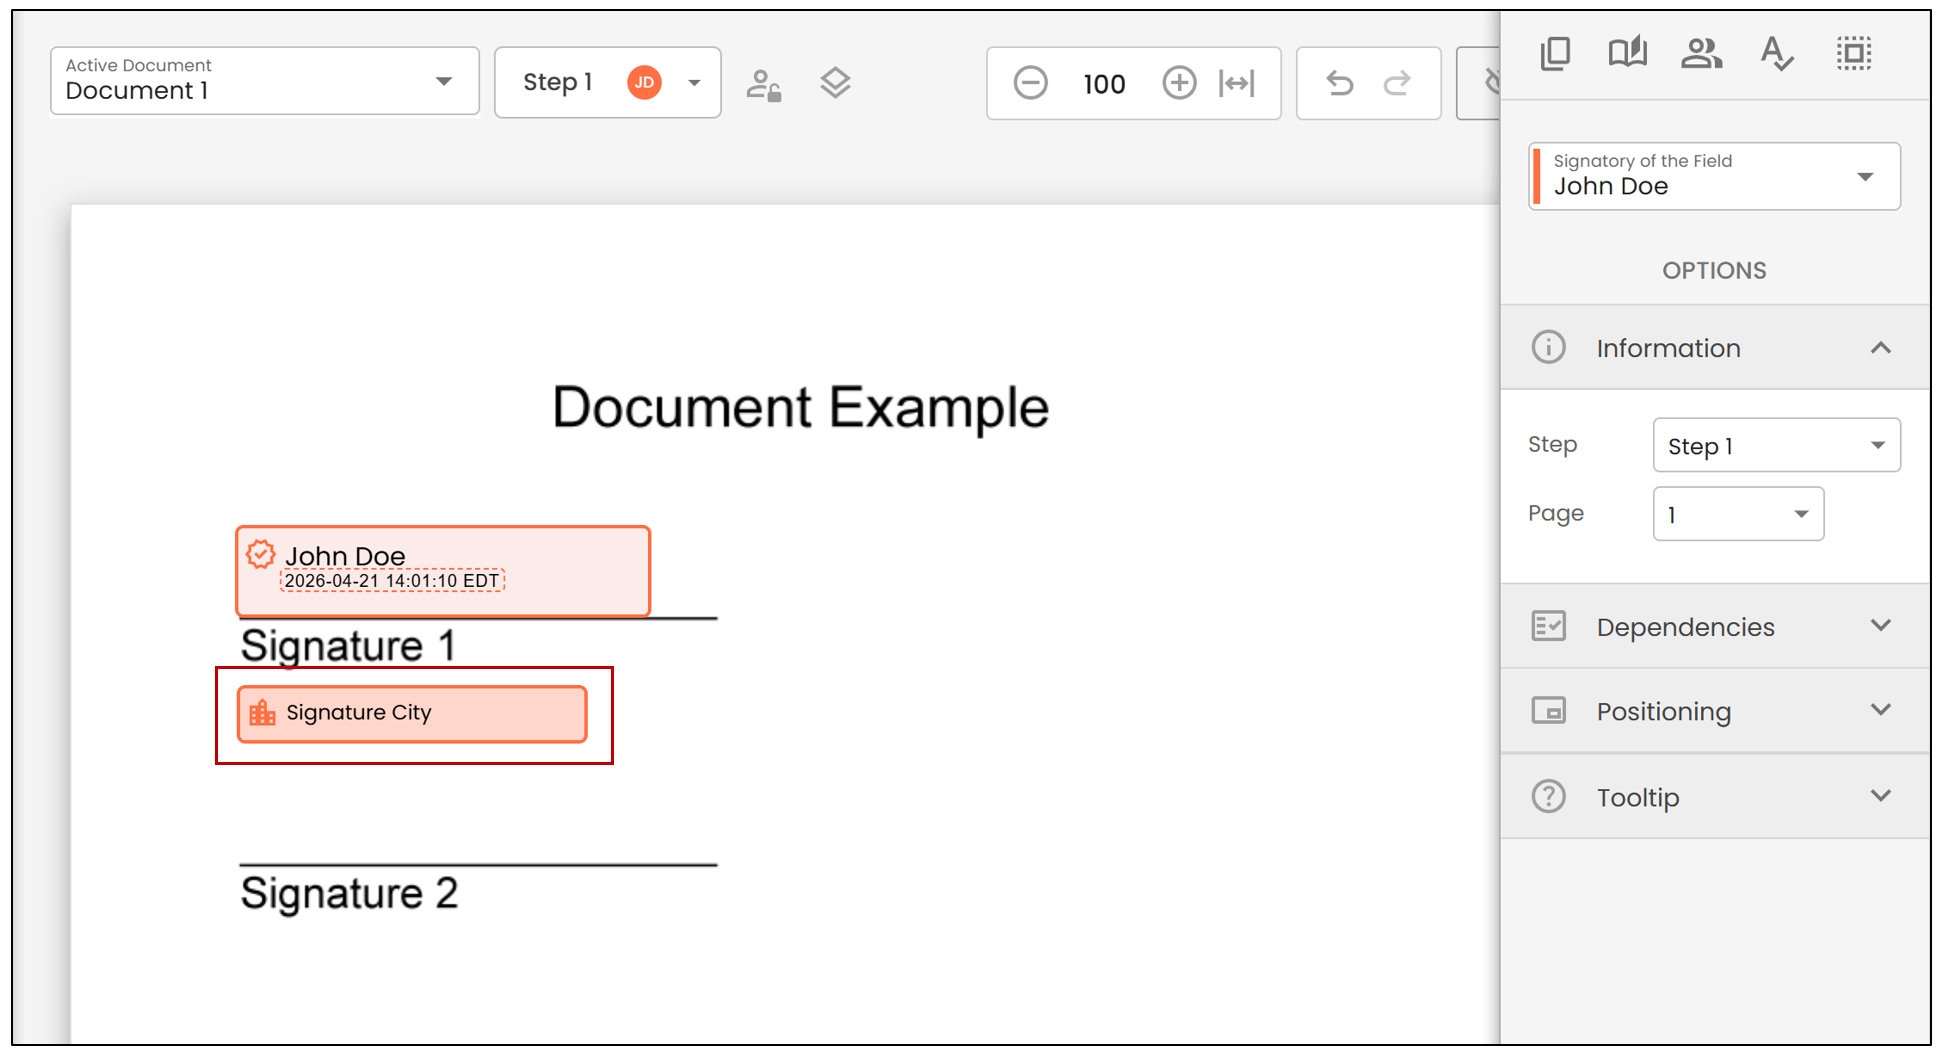1942x1054 pixels.
Task: Open the text validation panel icon
Action: (1776, 53)
